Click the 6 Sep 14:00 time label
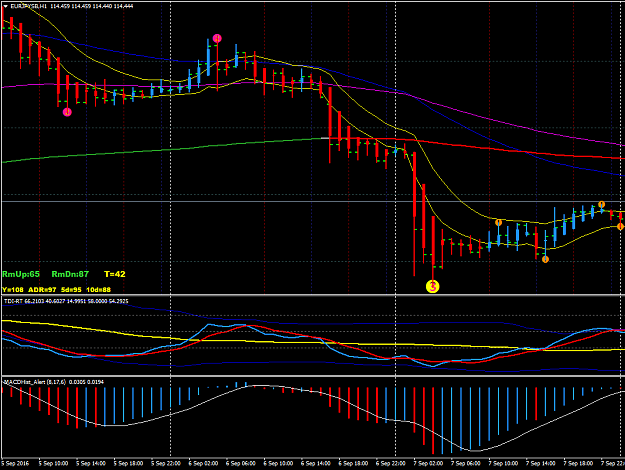The width and height of the screenshot is (625, 470). [x=315, y=463]
